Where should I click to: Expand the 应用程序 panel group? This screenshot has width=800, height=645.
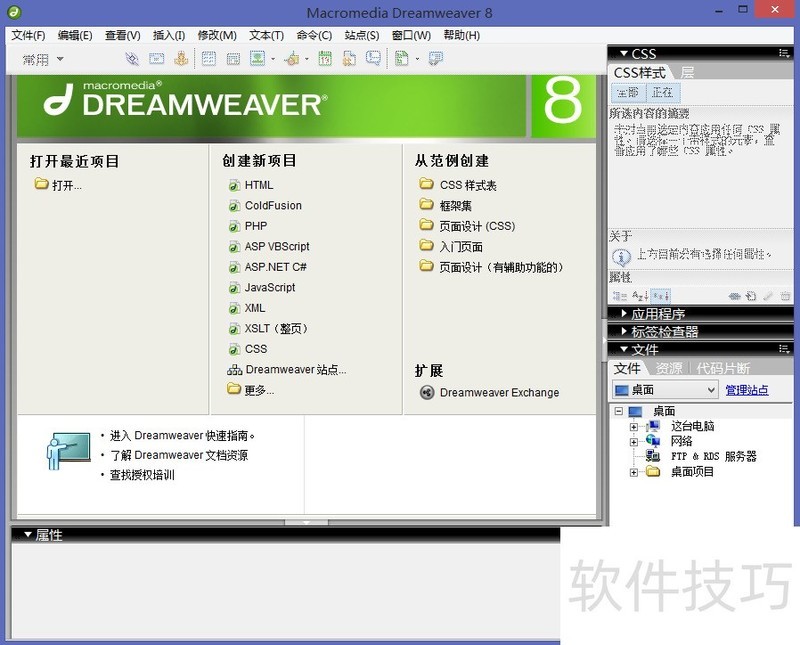tap(624, 313)
